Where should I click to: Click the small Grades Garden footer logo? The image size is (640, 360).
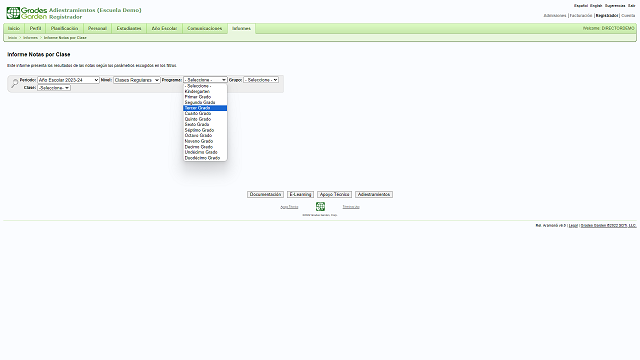pos(320,207)
